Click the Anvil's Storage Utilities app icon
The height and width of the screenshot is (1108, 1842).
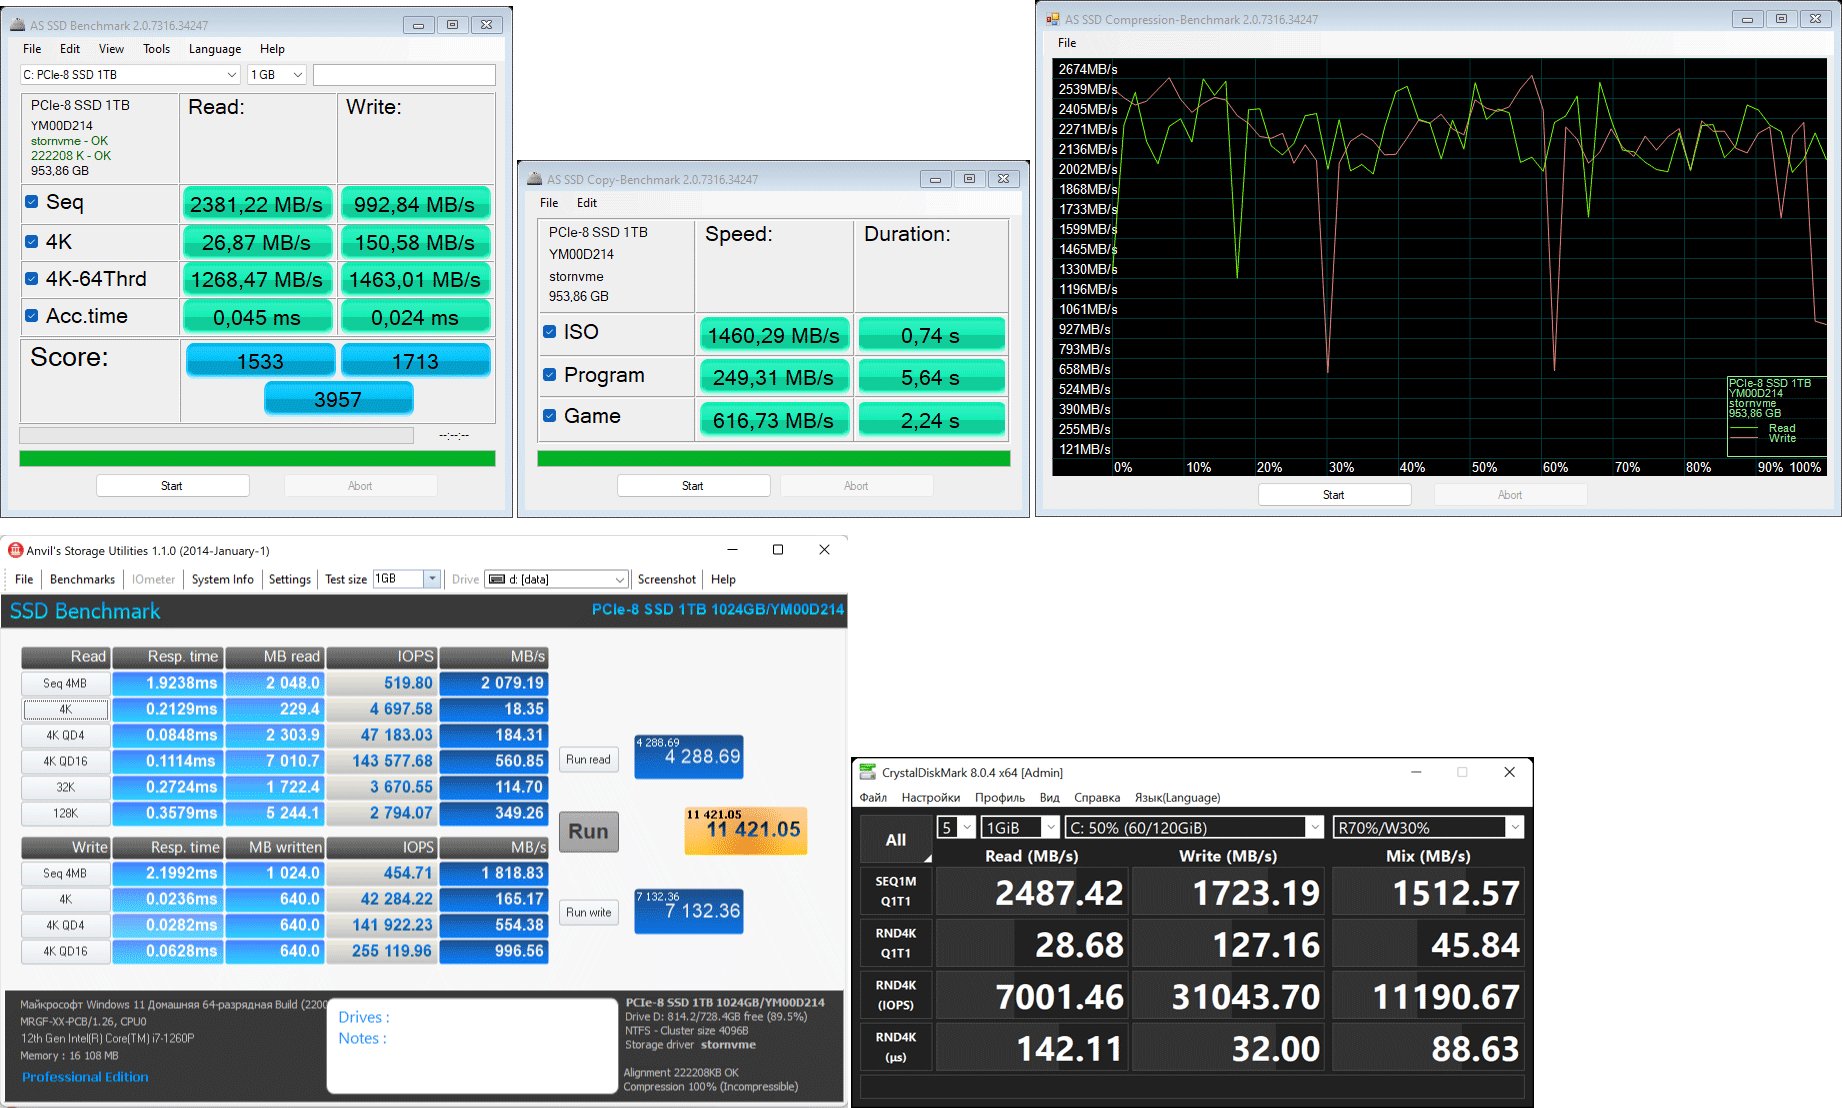pyautogui.click(x=15, y=550)
